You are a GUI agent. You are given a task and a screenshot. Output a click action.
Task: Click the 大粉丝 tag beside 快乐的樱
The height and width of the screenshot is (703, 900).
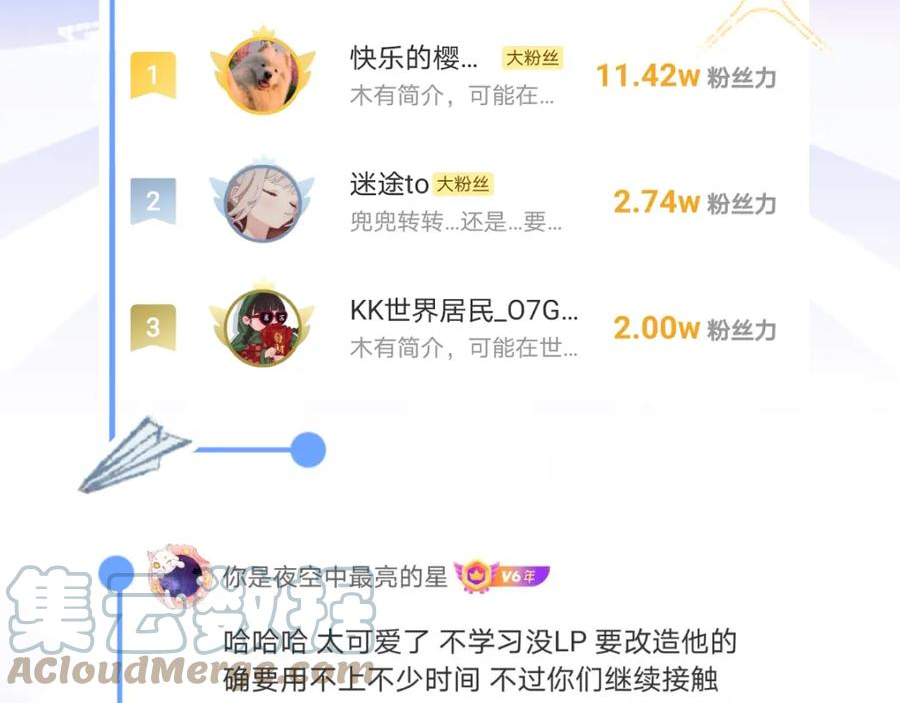pos(532,57)
